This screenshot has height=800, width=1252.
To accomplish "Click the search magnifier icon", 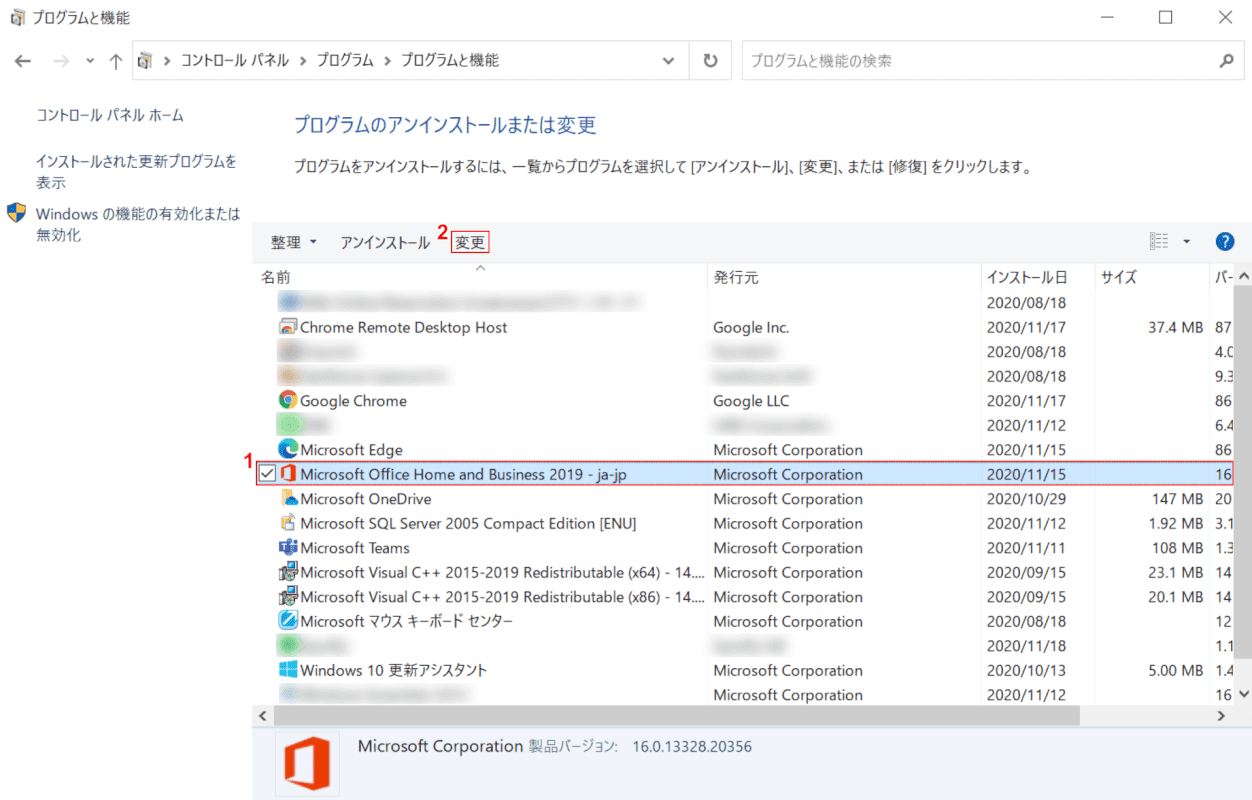I will click(1226, 61).
